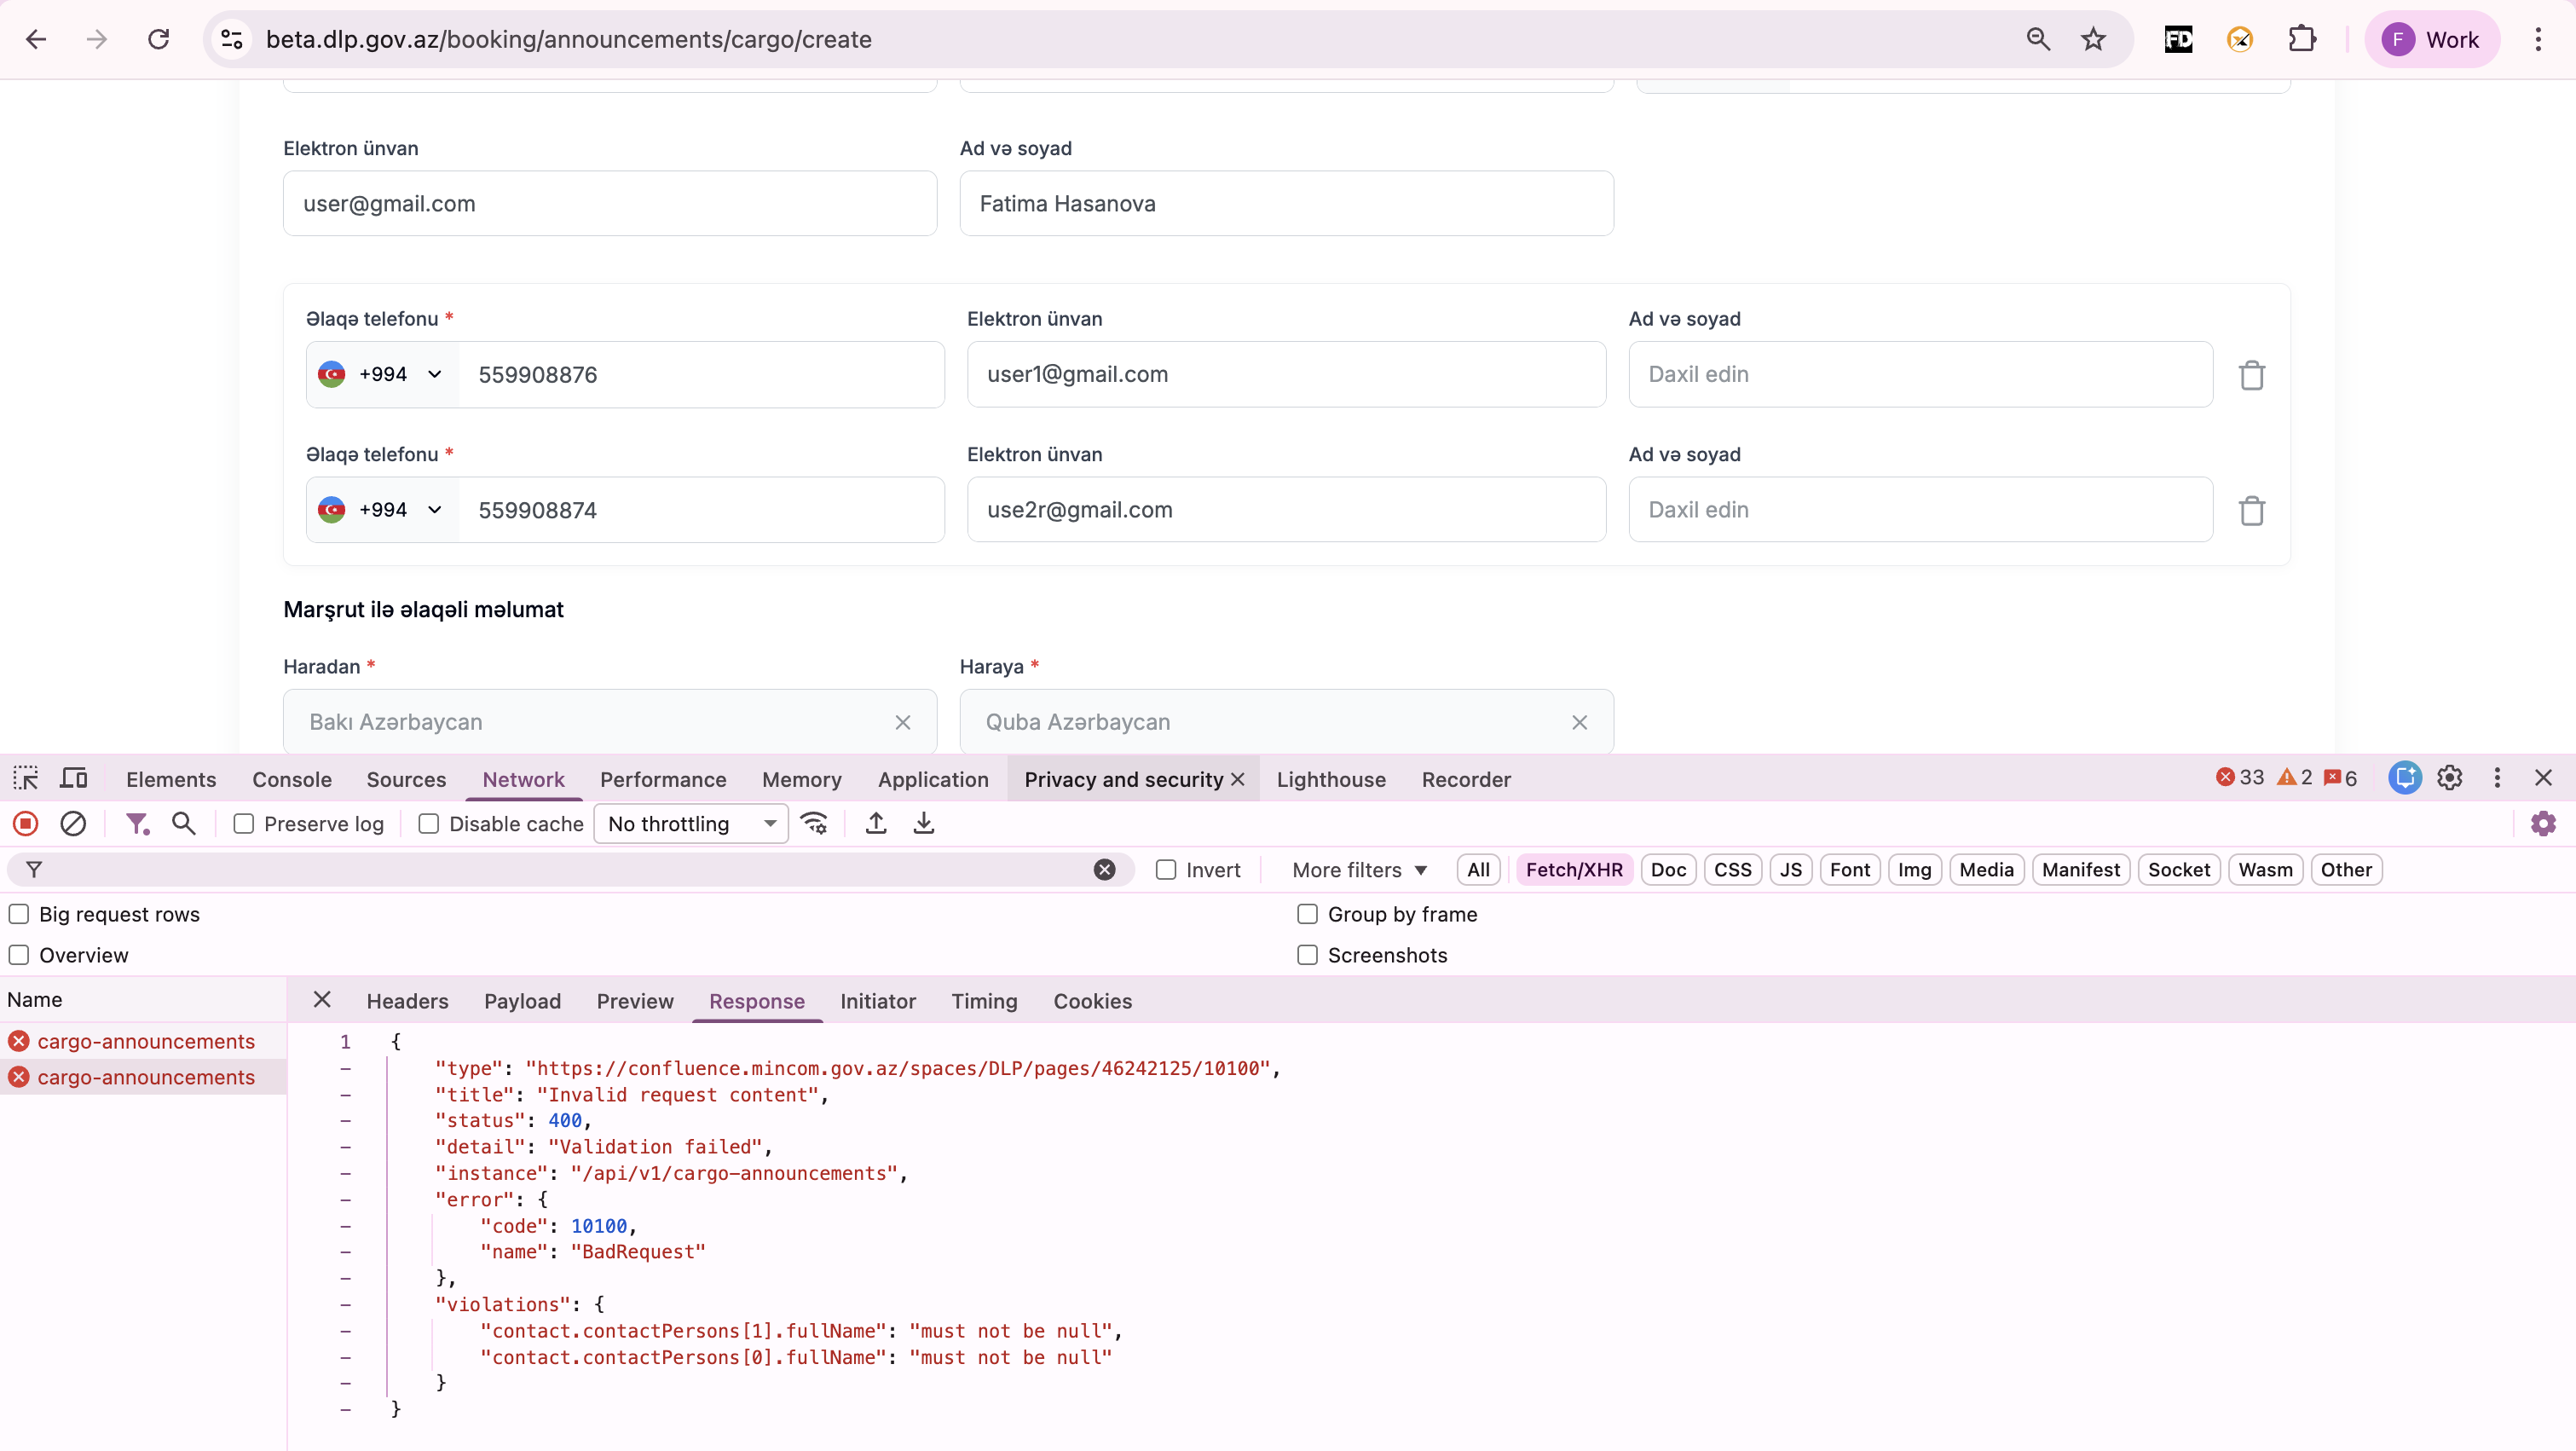Clear the Quba Azərbaycan destination field
Image resolution: width=2576 pixels, height=1451 pixels.
pos(1579,722)
